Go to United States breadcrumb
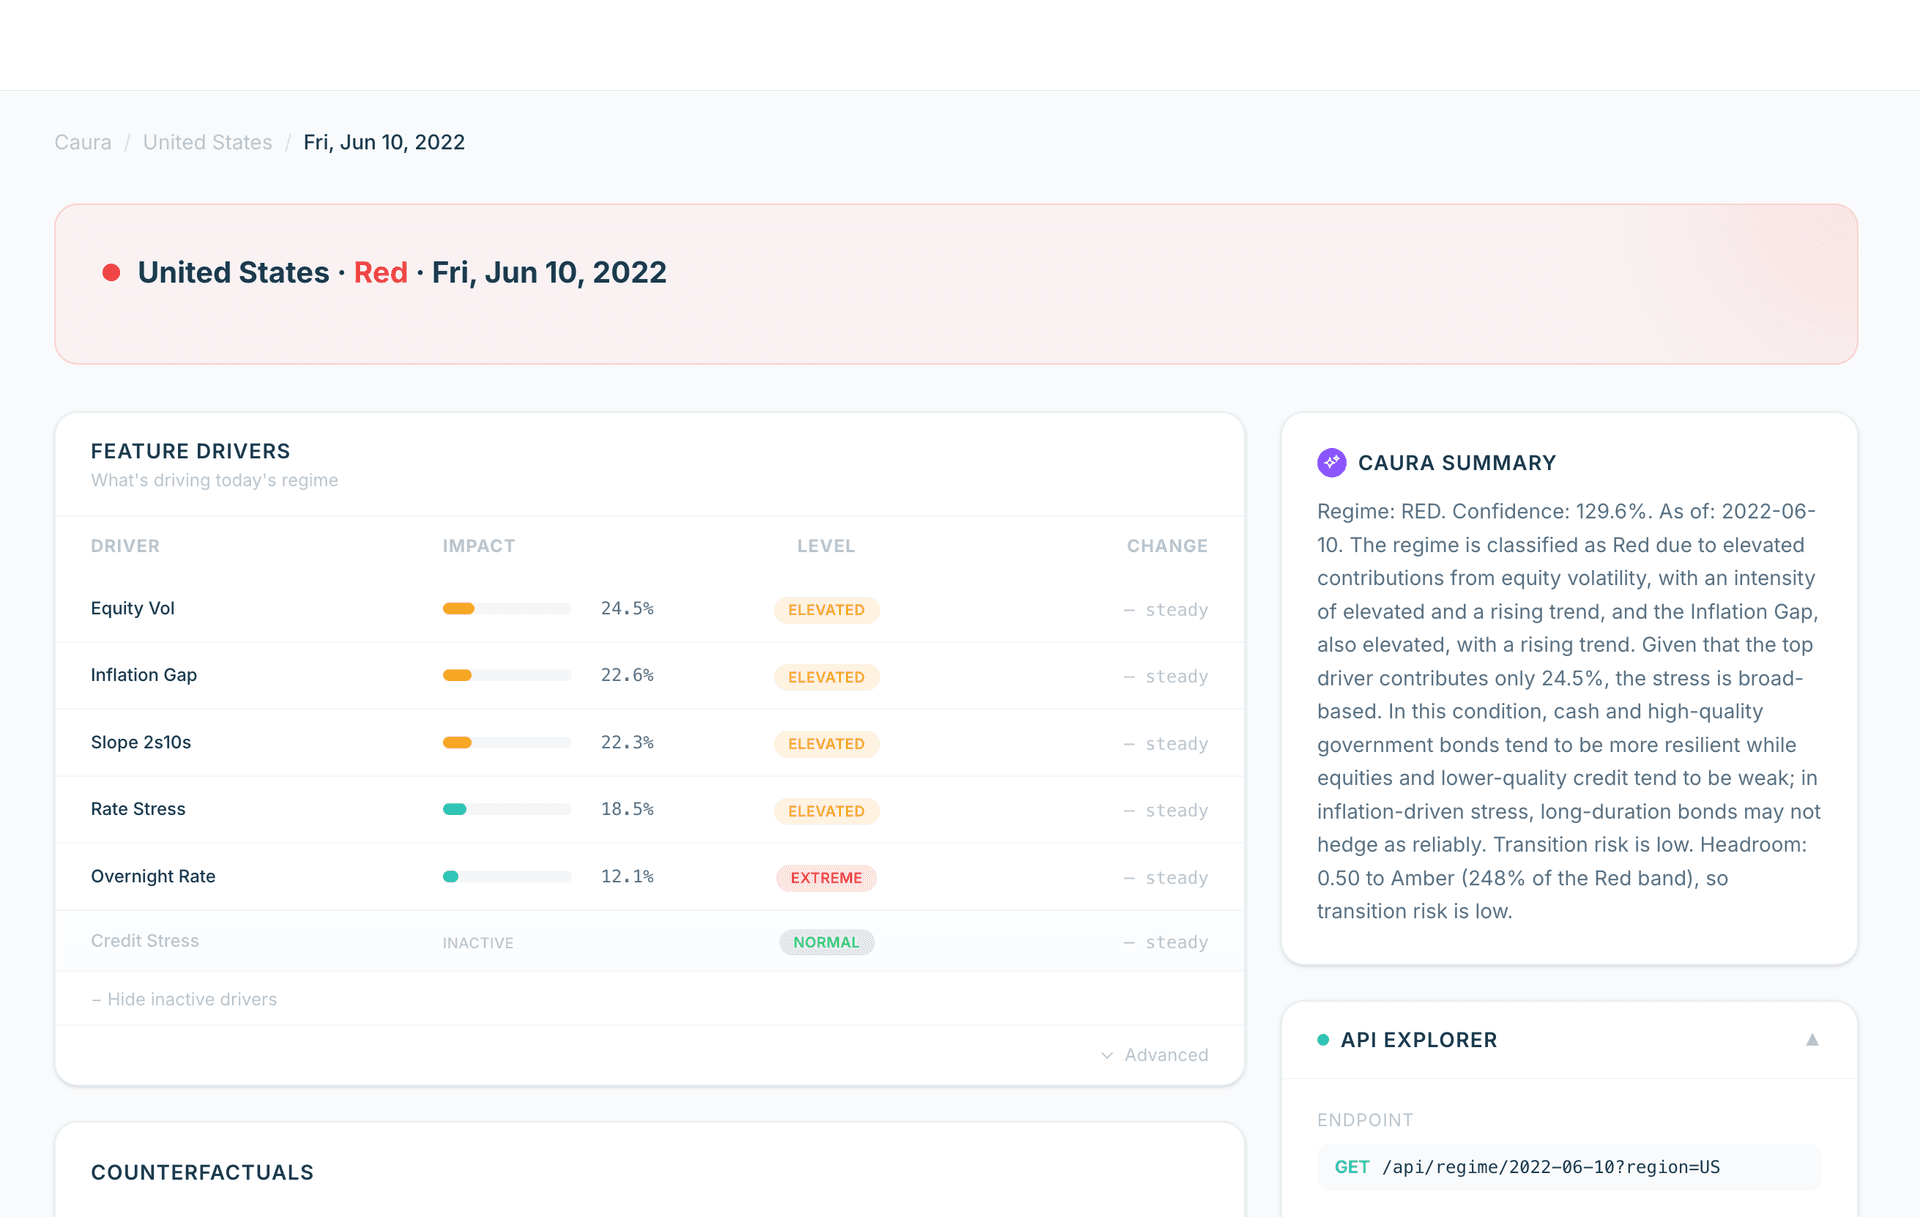Image resolution: width=1920 pixels, height=1217 pixels. pyautogui.click(x=207, y=142)
